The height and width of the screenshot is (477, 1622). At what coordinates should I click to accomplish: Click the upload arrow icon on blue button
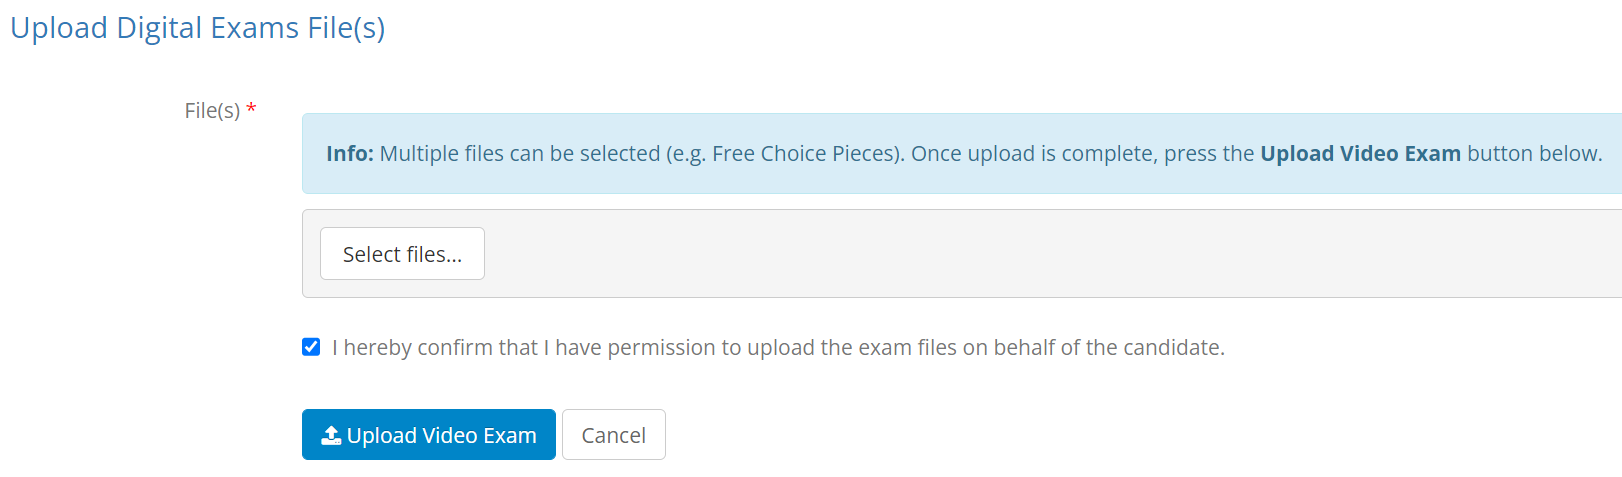click(331, 435)
